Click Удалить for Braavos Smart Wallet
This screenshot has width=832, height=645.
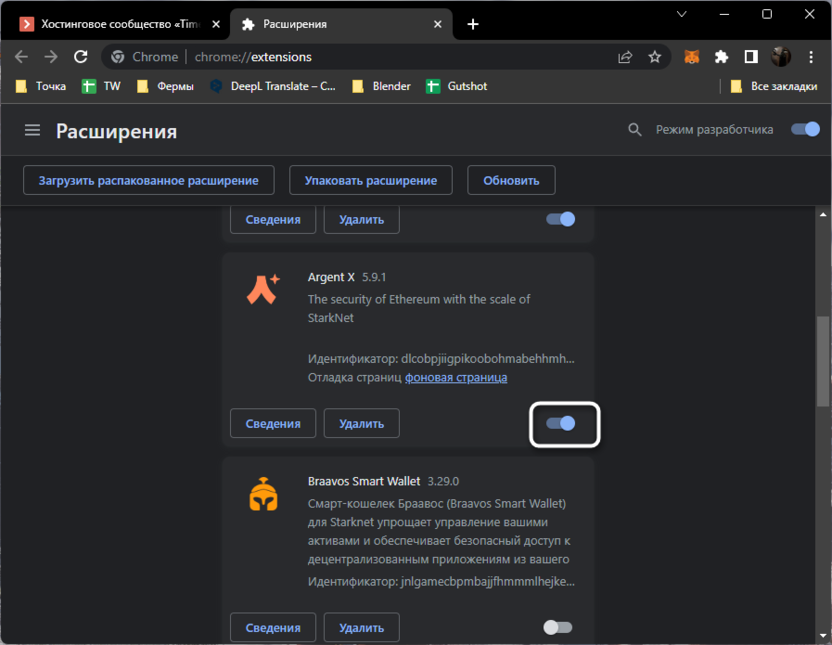tap(361, 627)
